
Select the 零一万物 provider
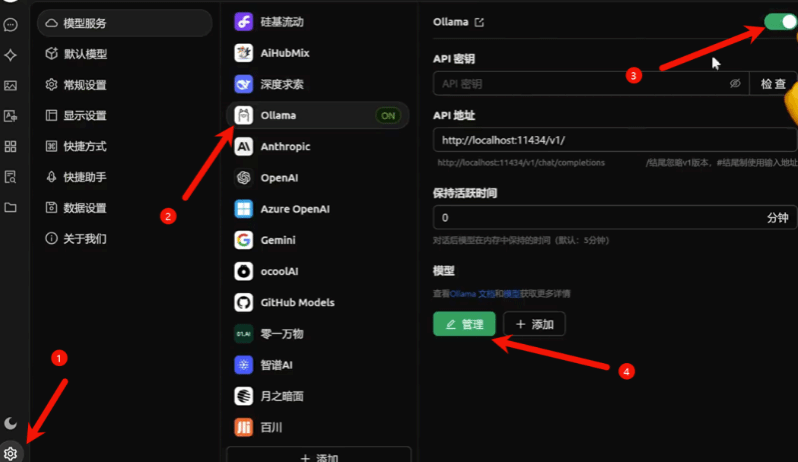pos(318,334)
